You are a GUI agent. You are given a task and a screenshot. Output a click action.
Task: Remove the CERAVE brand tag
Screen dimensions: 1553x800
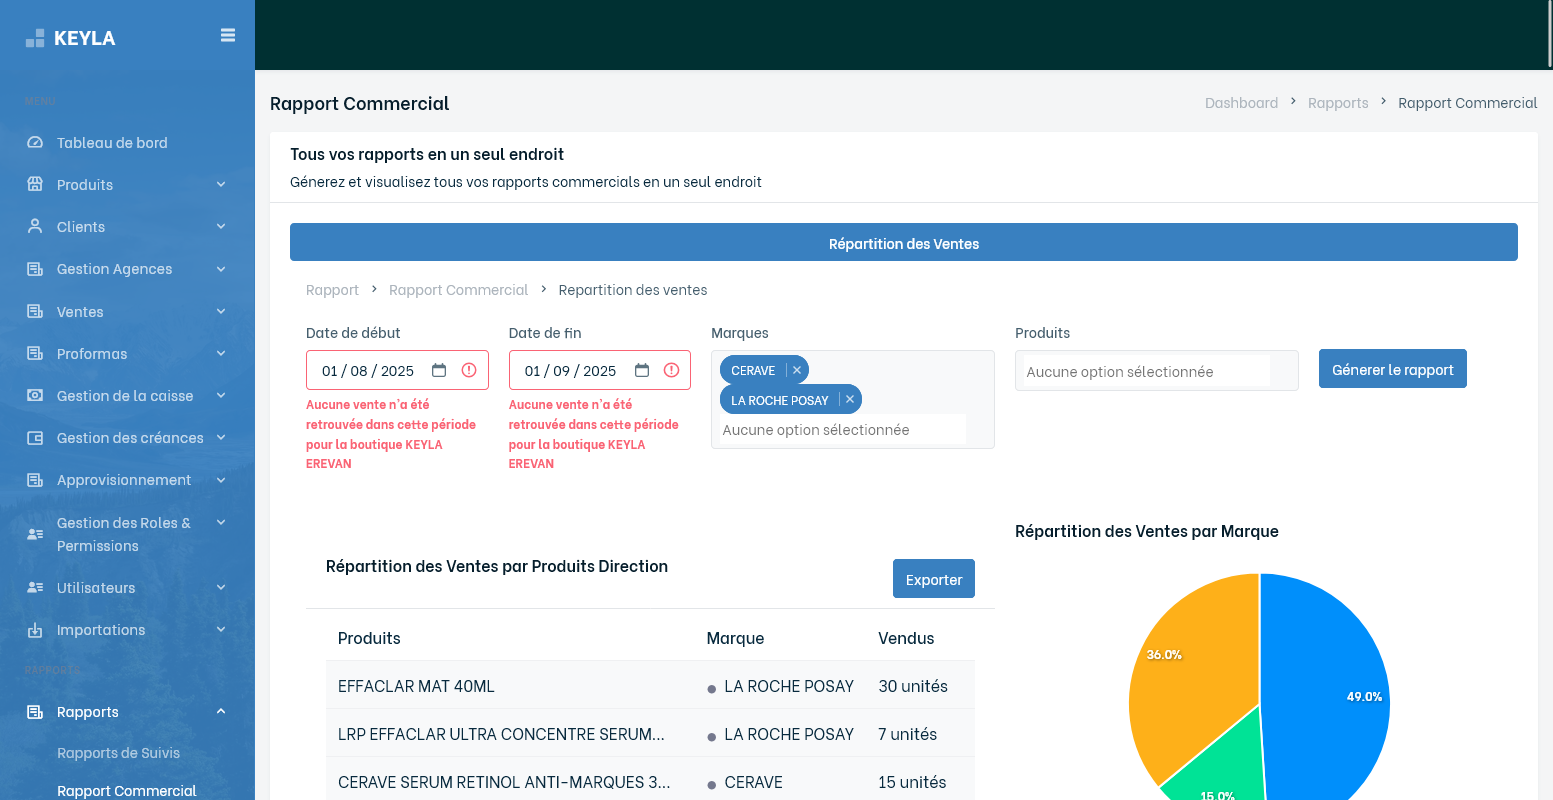coord(797,370)
